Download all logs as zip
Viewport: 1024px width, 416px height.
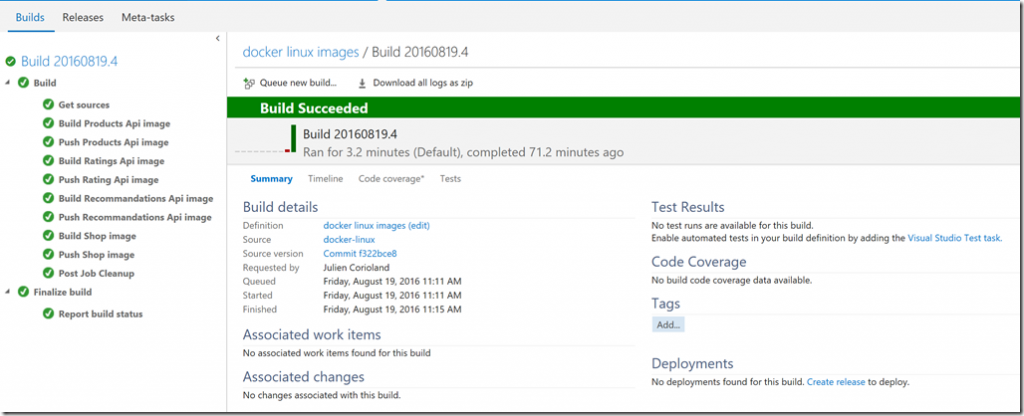423,83
